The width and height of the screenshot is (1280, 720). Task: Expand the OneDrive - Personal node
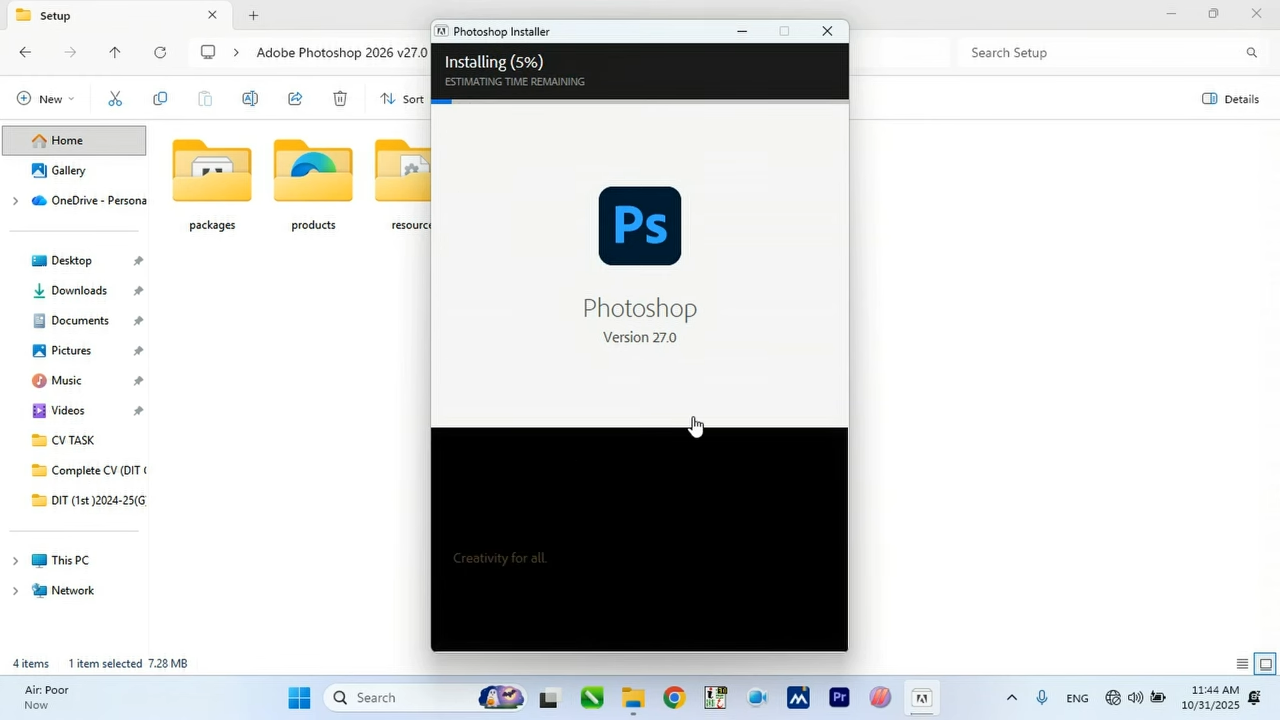click(x=15, y=201)
